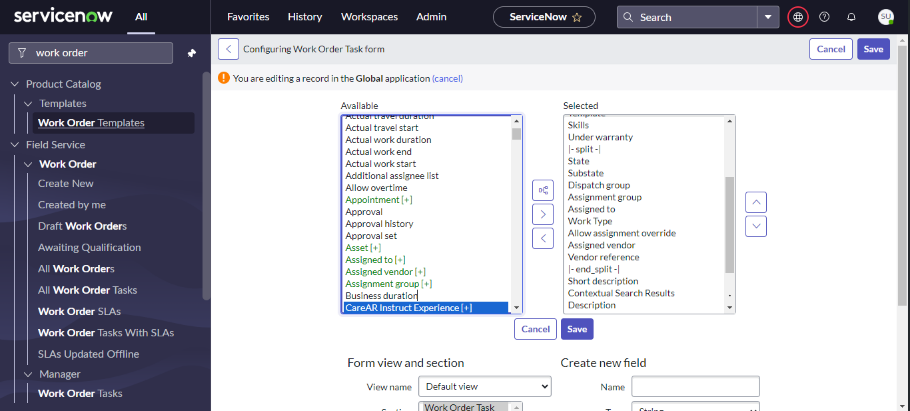Click the global Search field
This screenshot has width=910, height=411.
tap(687, 17)
